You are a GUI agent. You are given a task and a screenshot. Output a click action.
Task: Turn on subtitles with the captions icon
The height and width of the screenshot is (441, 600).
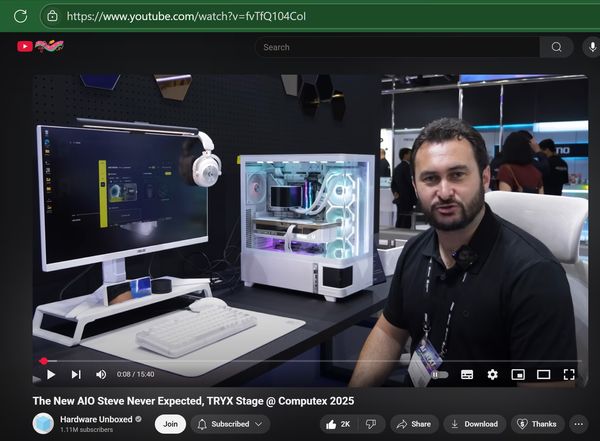[x=467, y=375]
